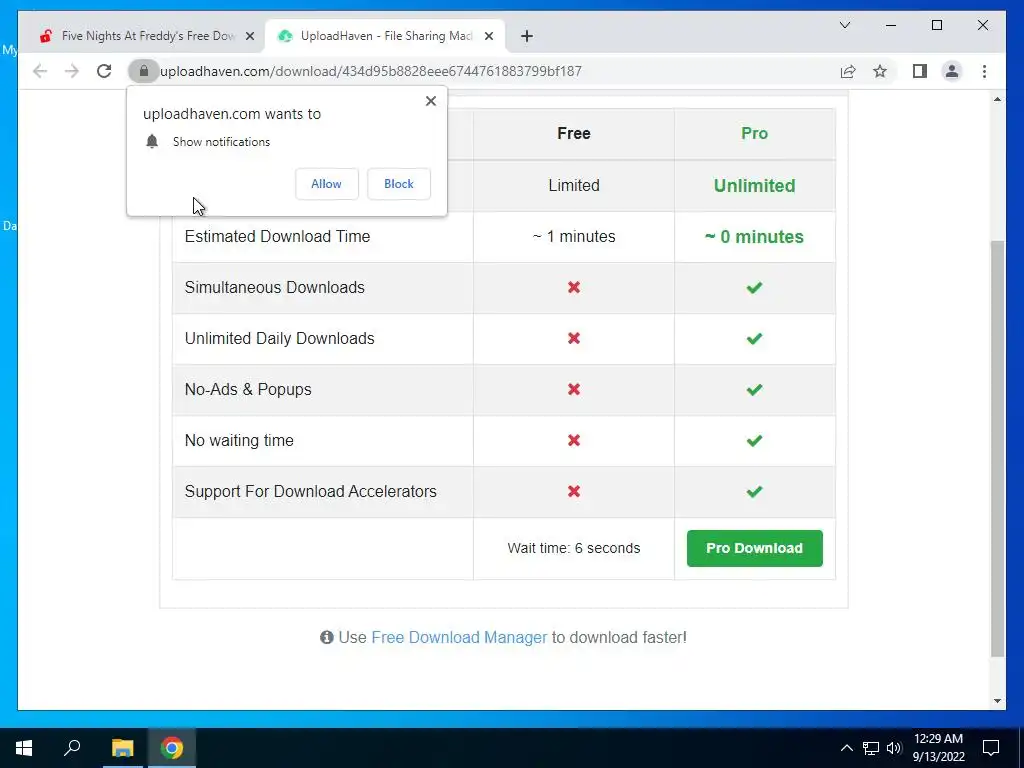
Task: Click the 'uploadhaven.com wants to' heading
Action: (x=232, y=114)
